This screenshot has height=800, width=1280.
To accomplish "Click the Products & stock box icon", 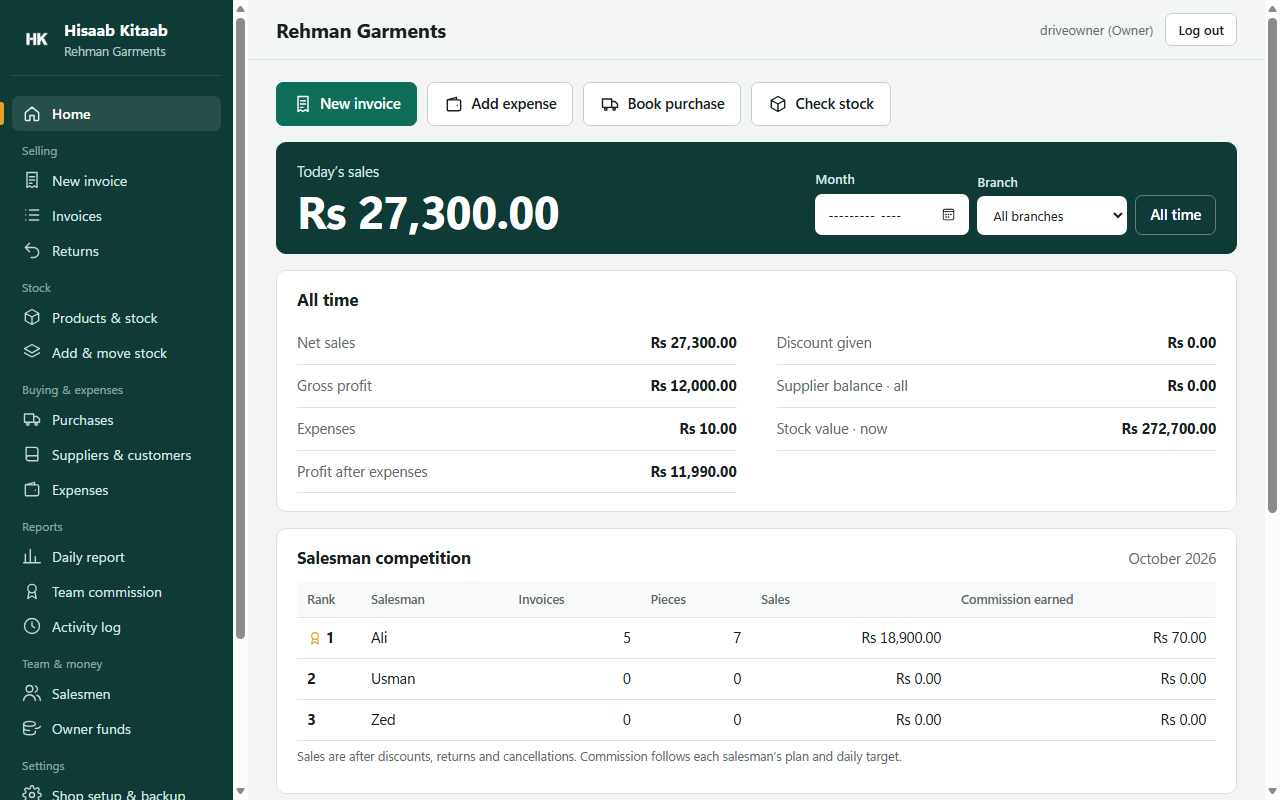I will [33, 318].
